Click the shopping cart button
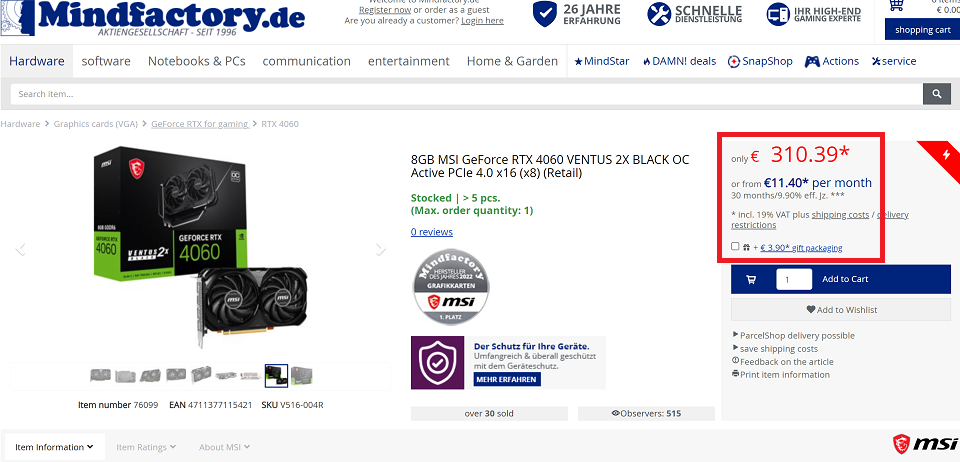Viewport: 960px width, 462px height. coord(922,30)
